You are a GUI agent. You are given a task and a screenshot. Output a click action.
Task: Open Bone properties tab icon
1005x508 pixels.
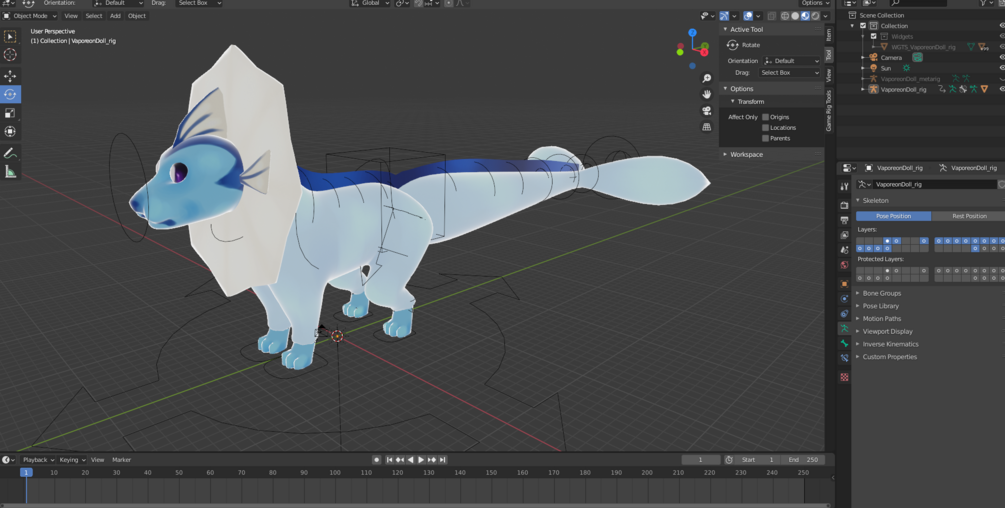point(844,343)
